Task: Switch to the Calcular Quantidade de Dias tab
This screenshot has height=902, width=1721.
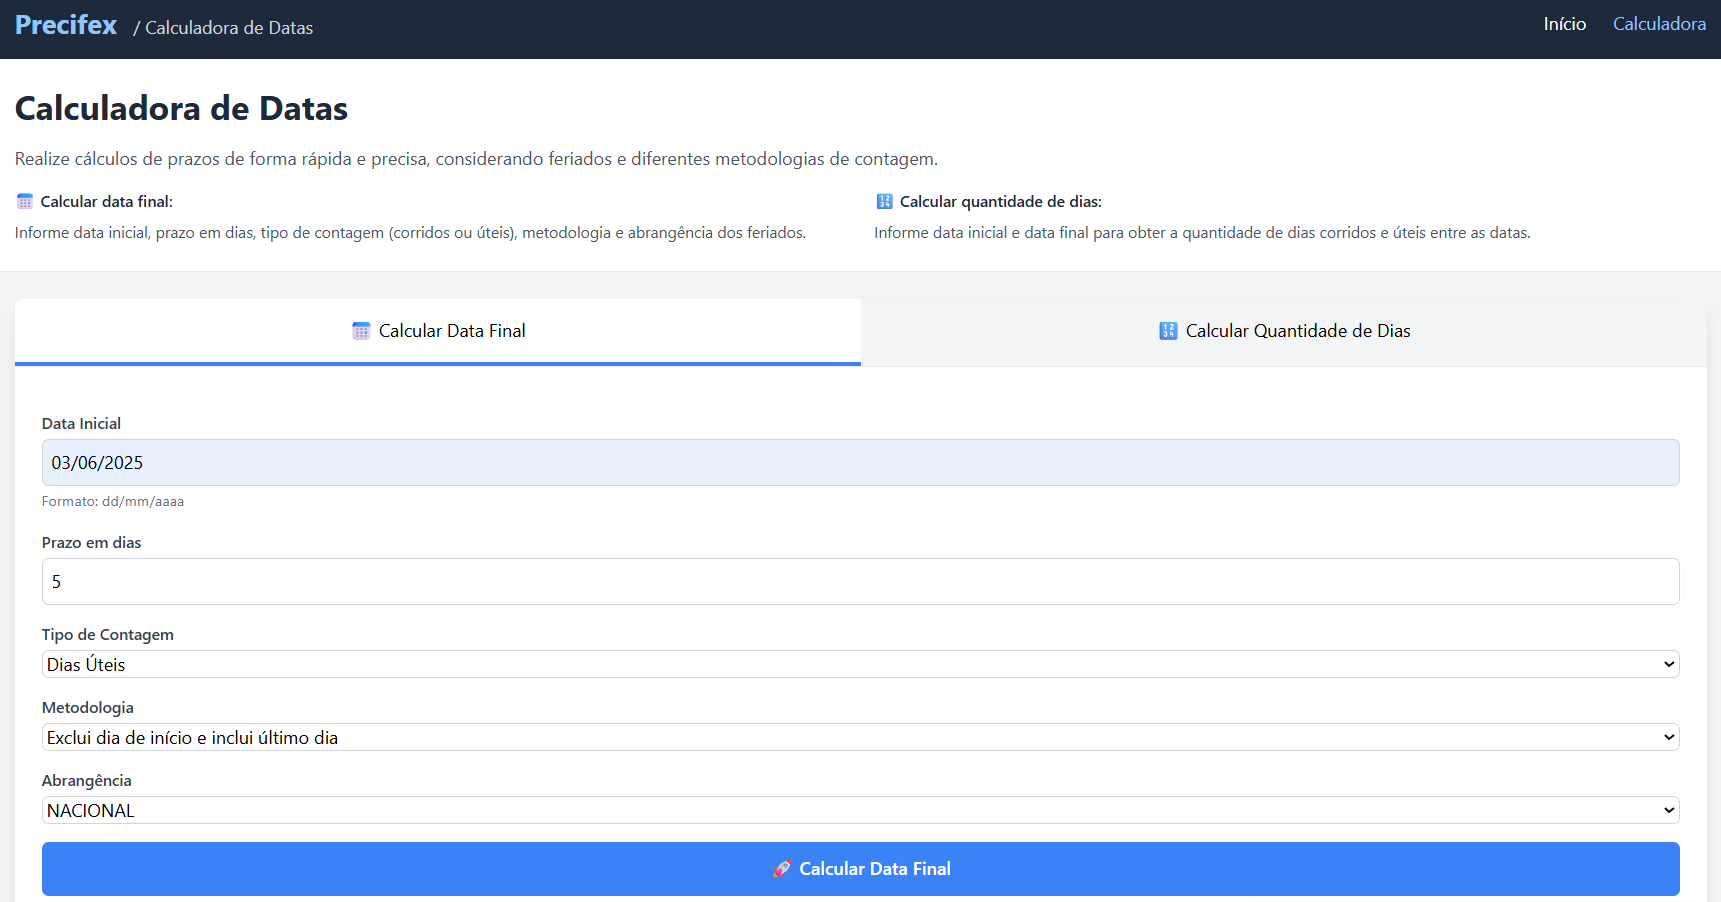Action: (1297, 331)
